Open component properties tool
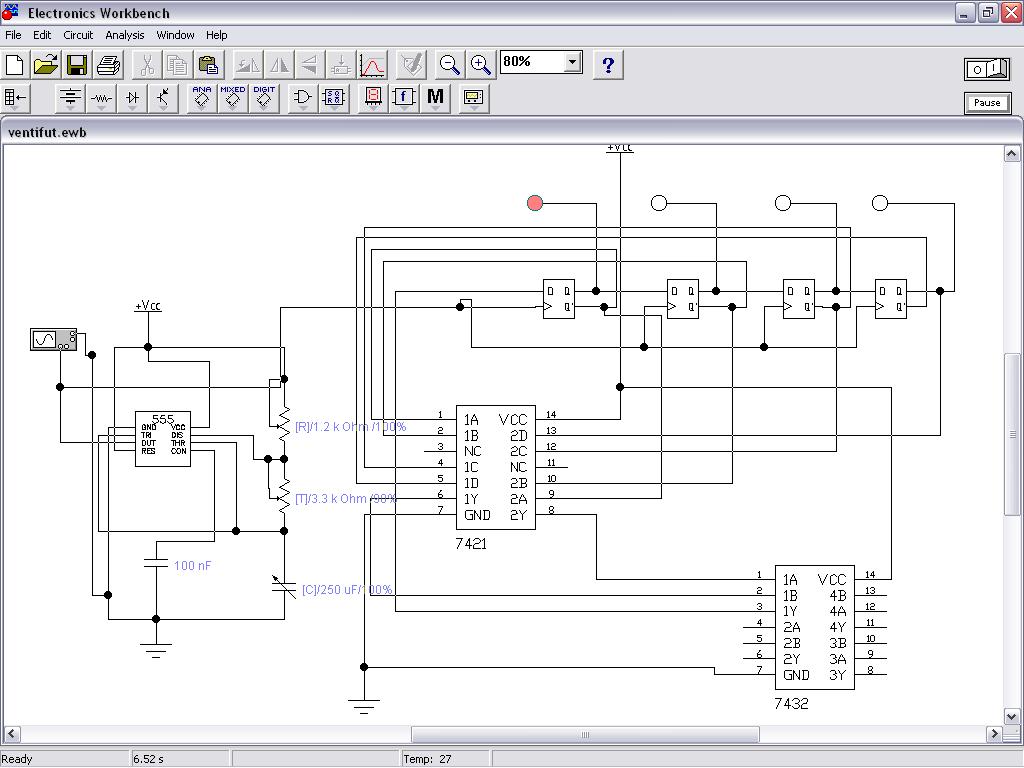The width and height of the screenshot is (1024, 768). tap(411, 65)
